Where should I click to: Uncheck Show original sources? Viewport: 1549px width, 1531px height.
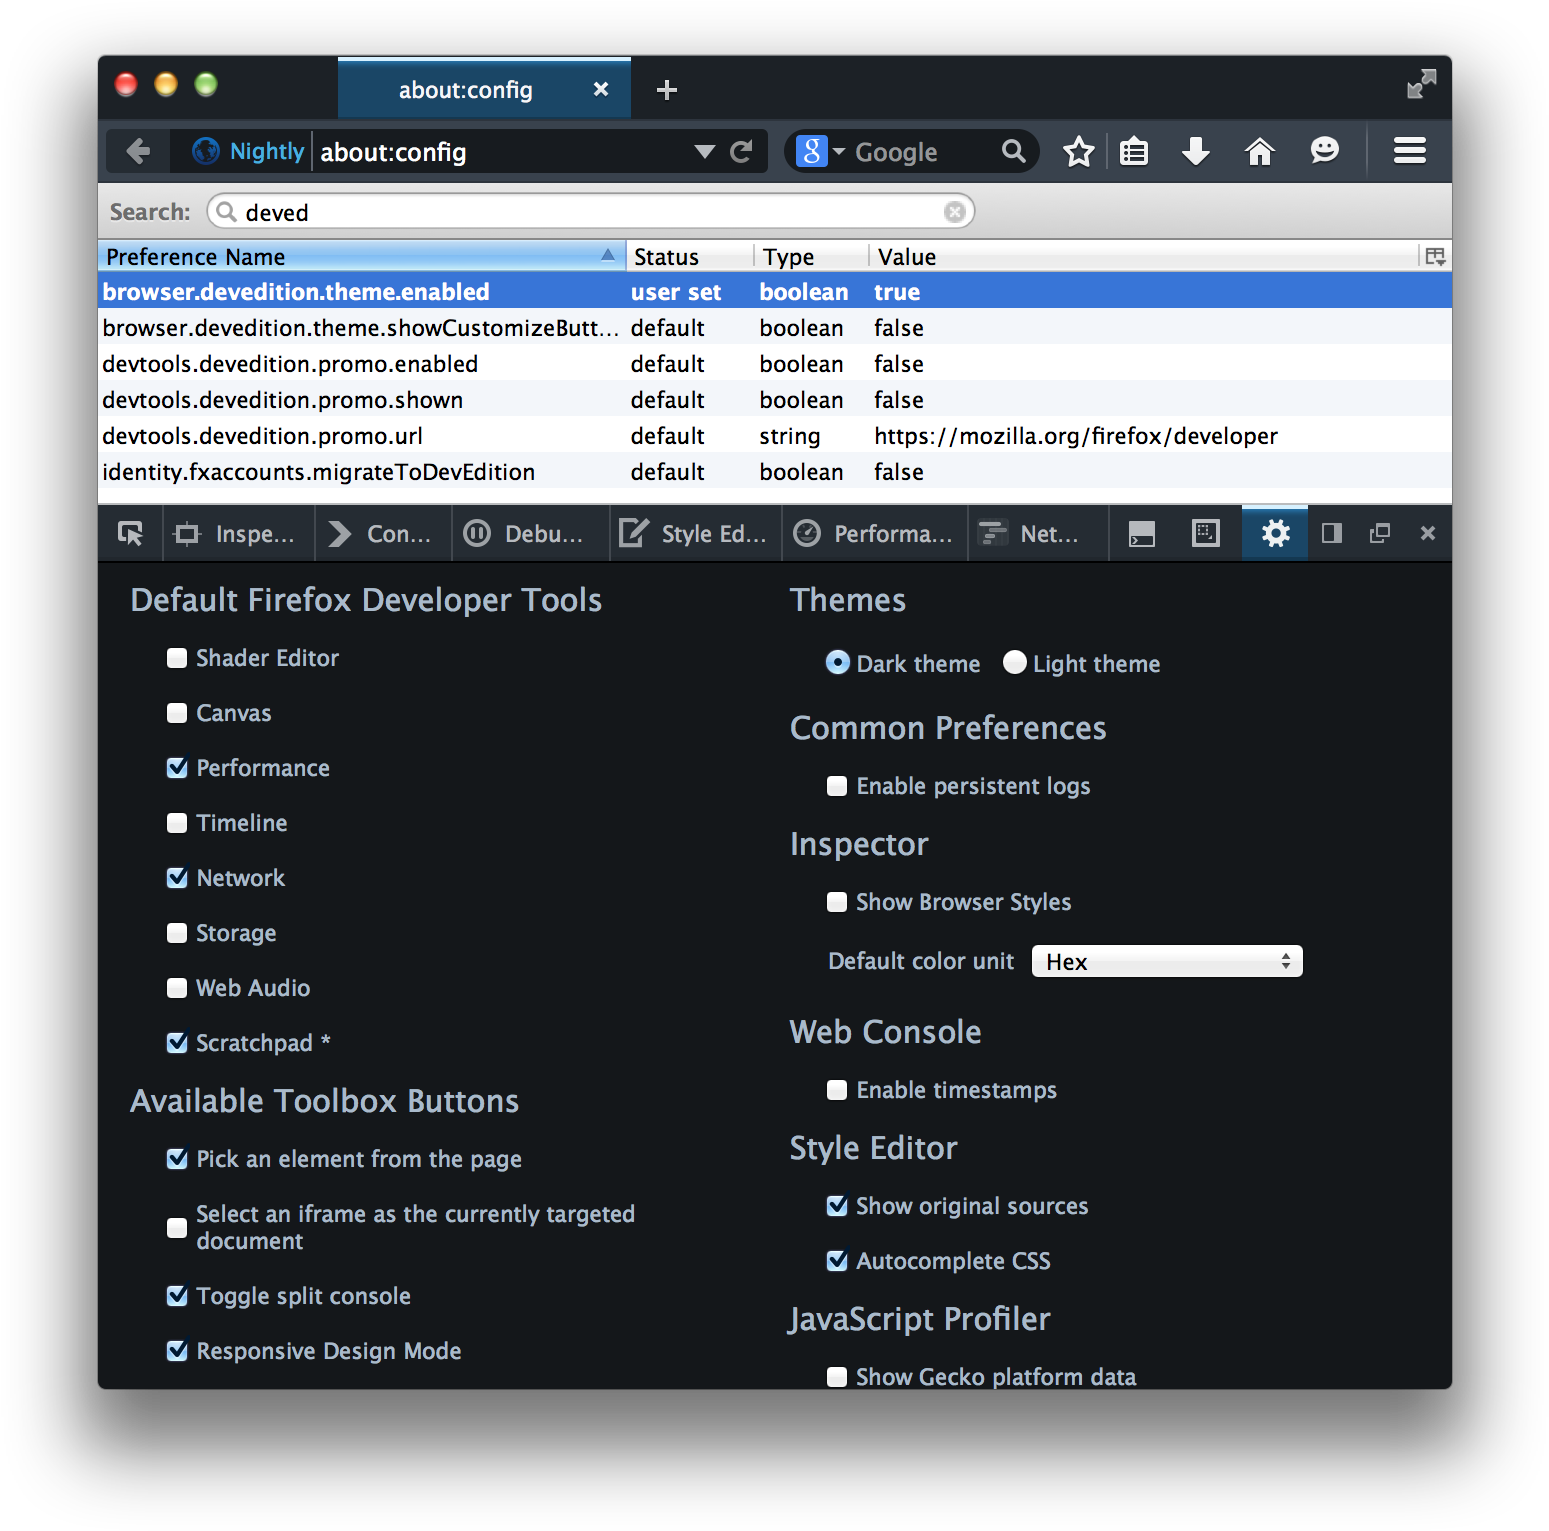point(837,1205)
